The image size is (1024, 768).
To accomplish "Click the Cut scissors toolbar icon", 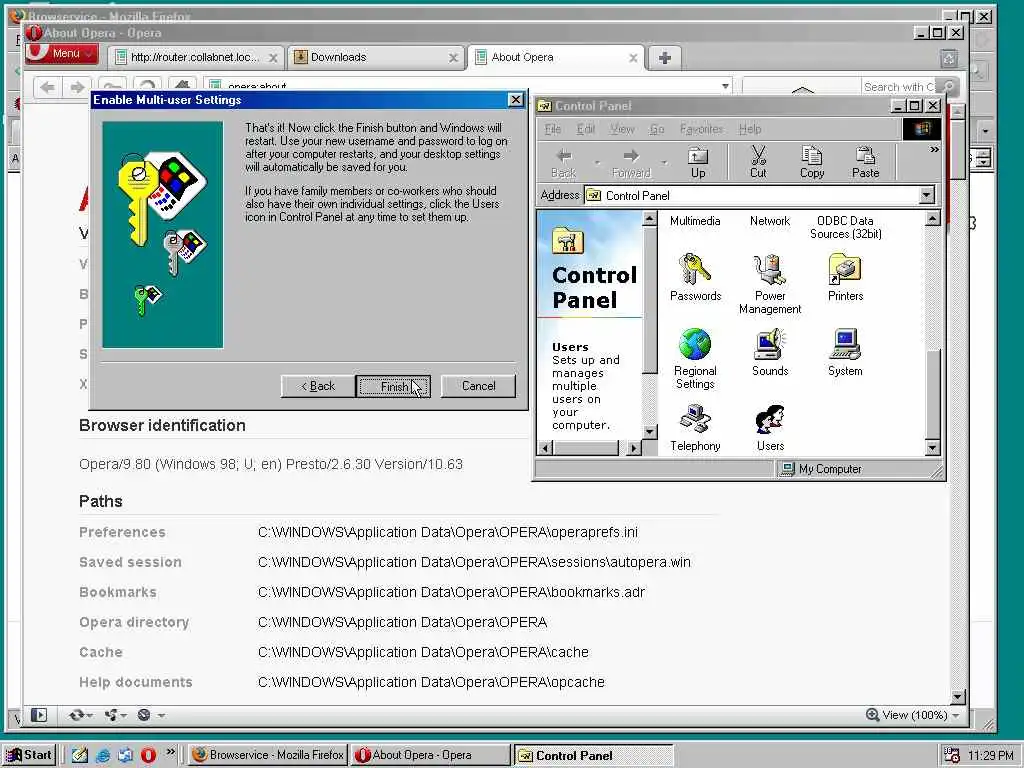I will 758,162.
